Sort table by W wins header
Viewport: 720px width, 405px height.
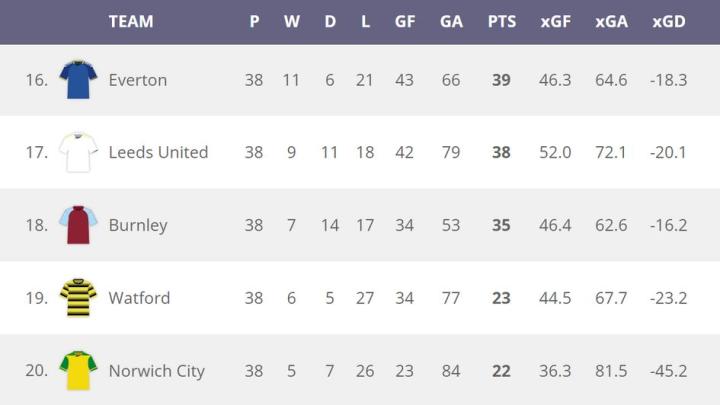click(x=291, y=21)
